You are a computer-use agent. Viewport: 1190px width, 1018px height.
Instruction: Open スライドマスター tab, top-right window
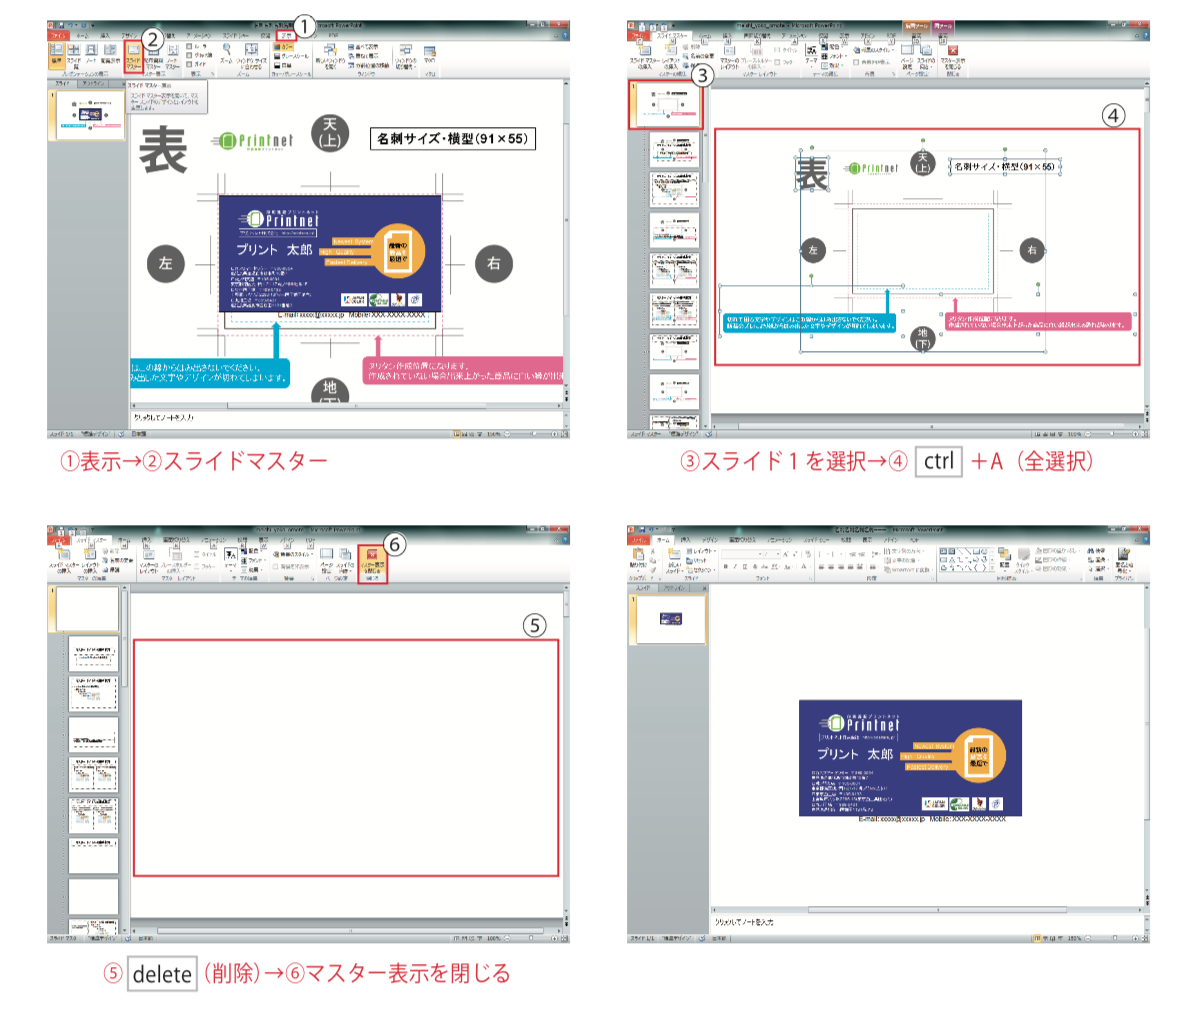pos(672,35)
